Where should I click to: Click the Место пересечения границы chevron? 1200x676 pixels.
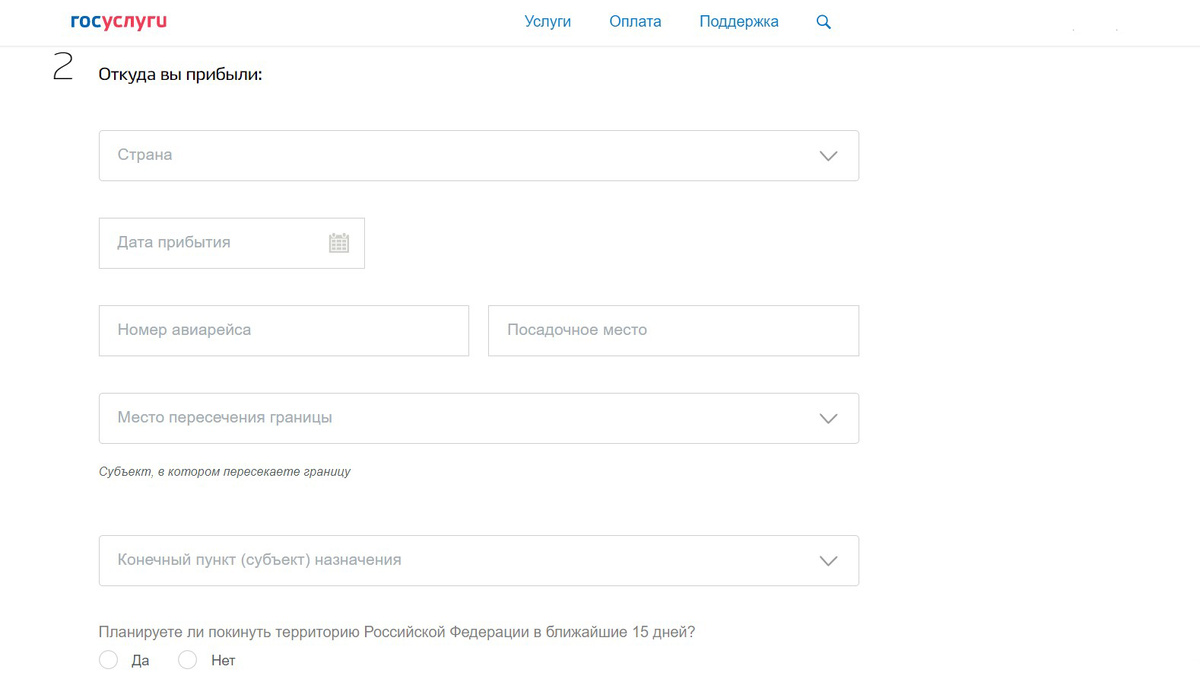828,418
